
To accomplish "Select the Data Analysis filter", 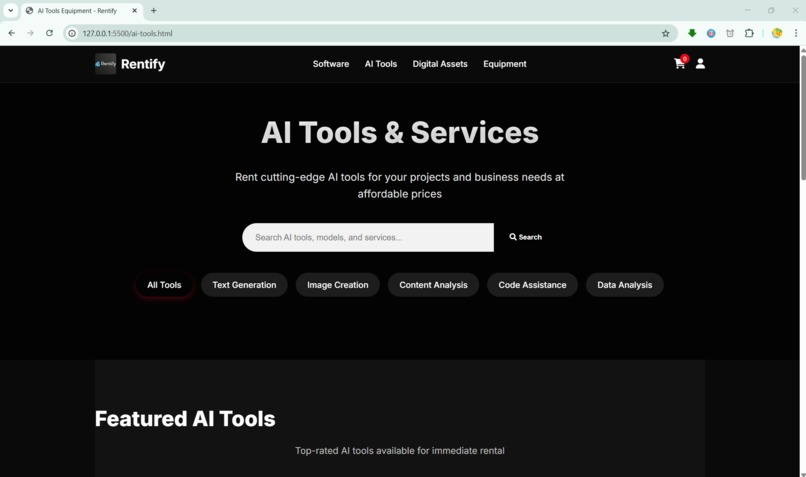I will click(625, 285).
